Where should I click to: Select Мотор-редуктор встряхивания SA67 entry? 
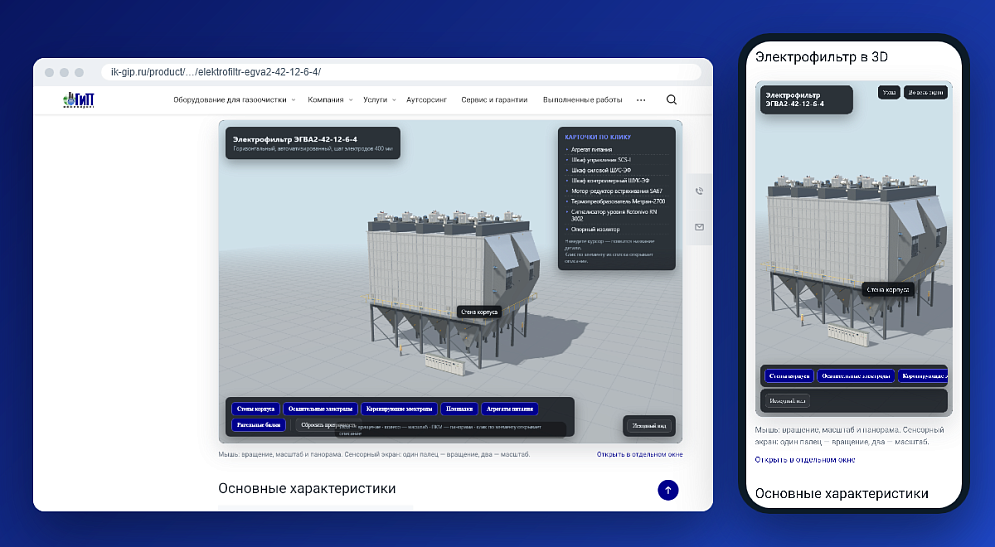[616, 191]
